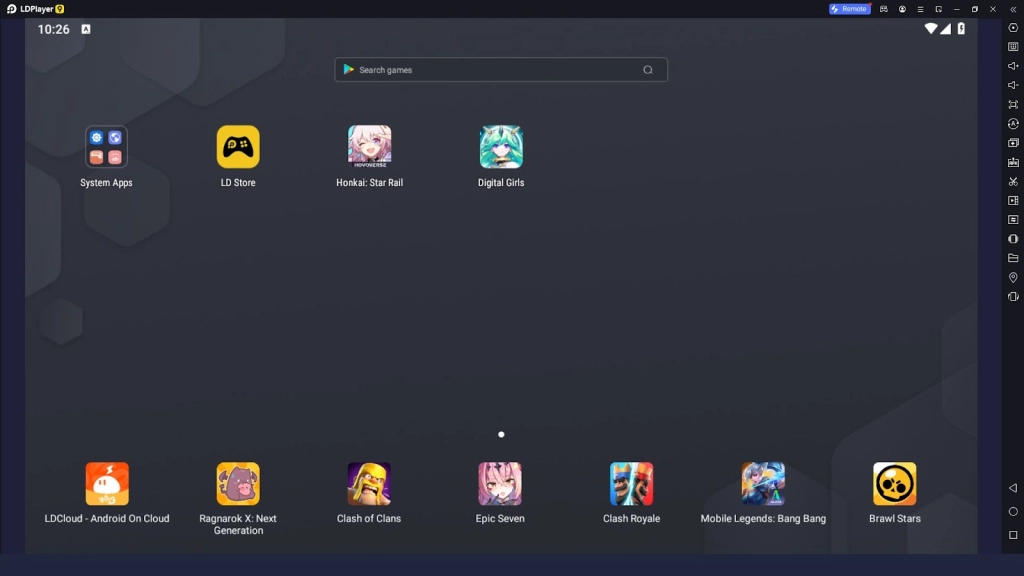Click the Remote button in title bar
Viewport: 1024px width, 576px height.
[850, 9]
